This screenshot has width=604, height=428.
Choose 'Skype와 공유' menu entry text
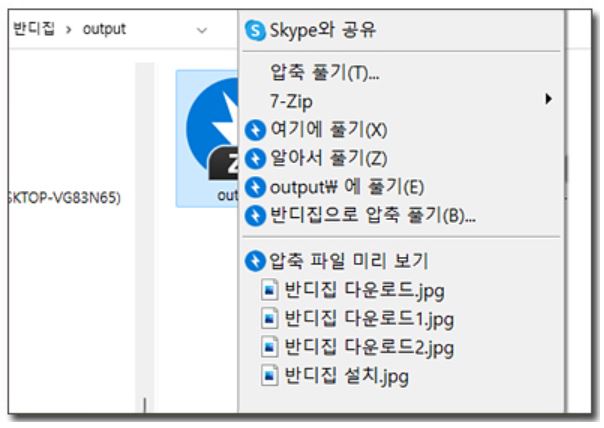pos(322,30)
